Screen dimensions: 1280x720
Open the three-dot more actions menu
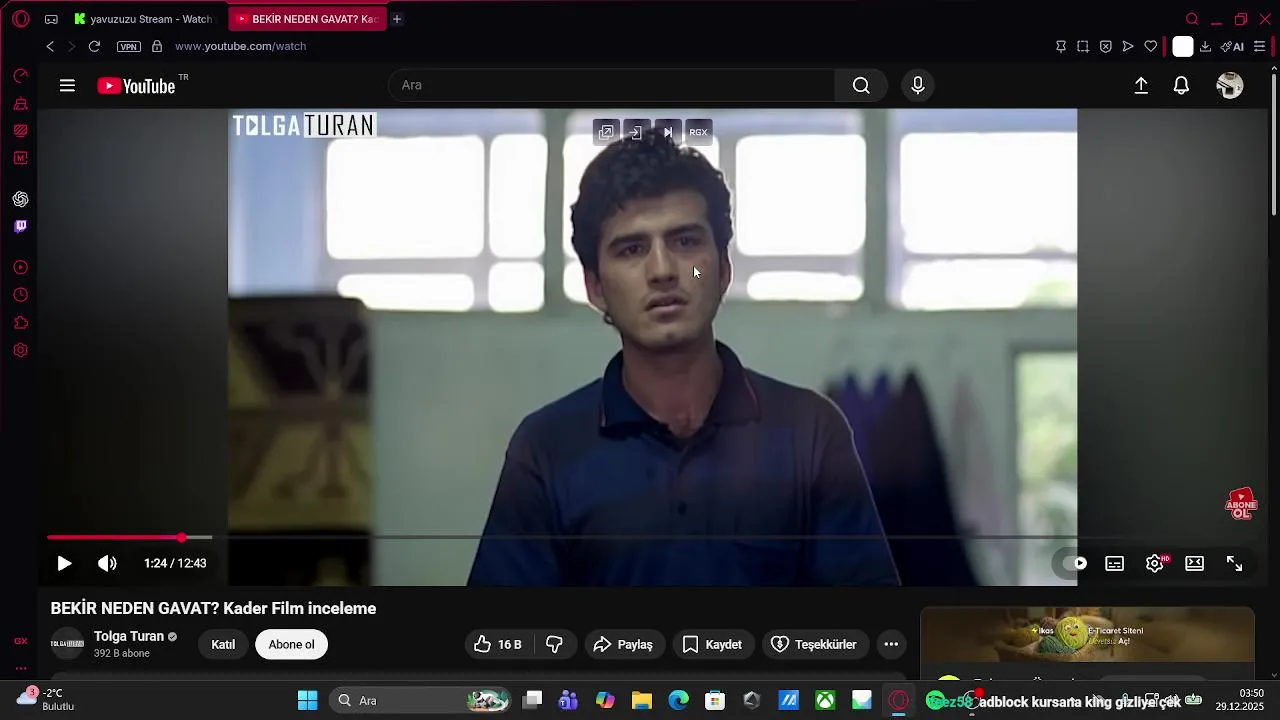pos(891,645)
